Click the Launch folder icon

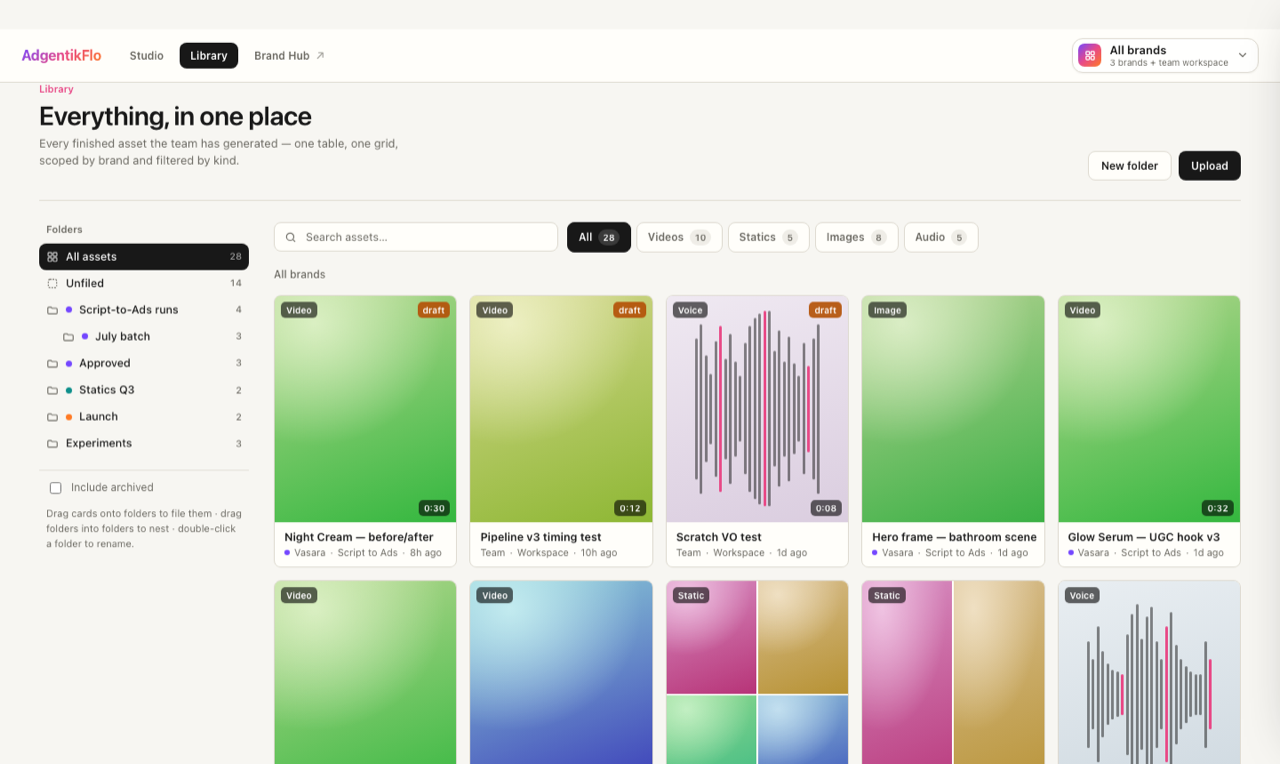(53, 417)
